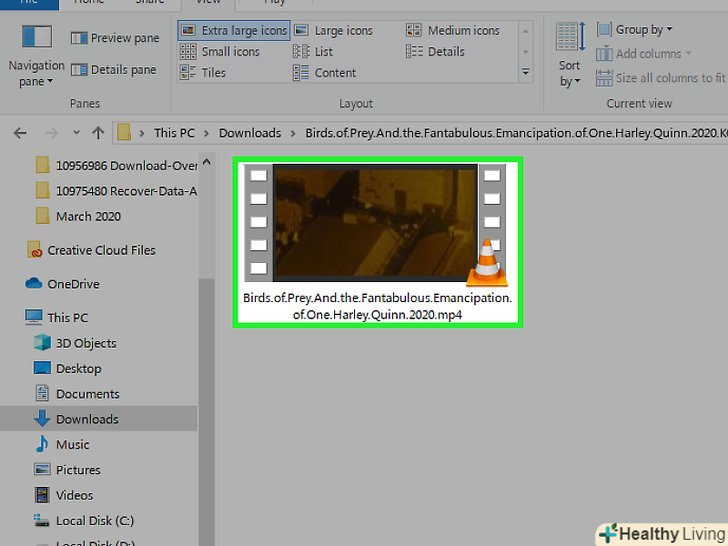Click the address bar folder path field
The image size is (728, 546).
pyautogui.click(x=420, y=133)
